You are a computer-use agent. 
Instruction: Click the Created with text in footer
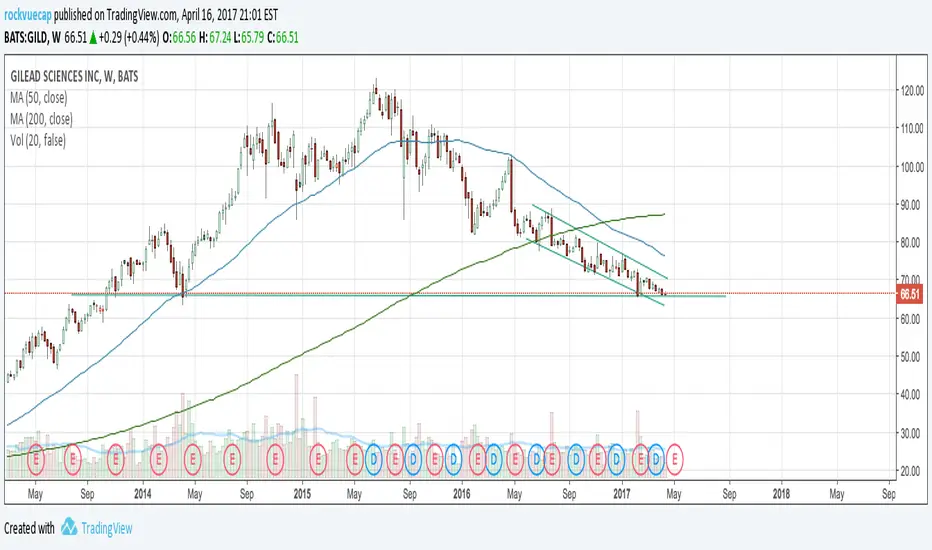click(x=29, y=528)
